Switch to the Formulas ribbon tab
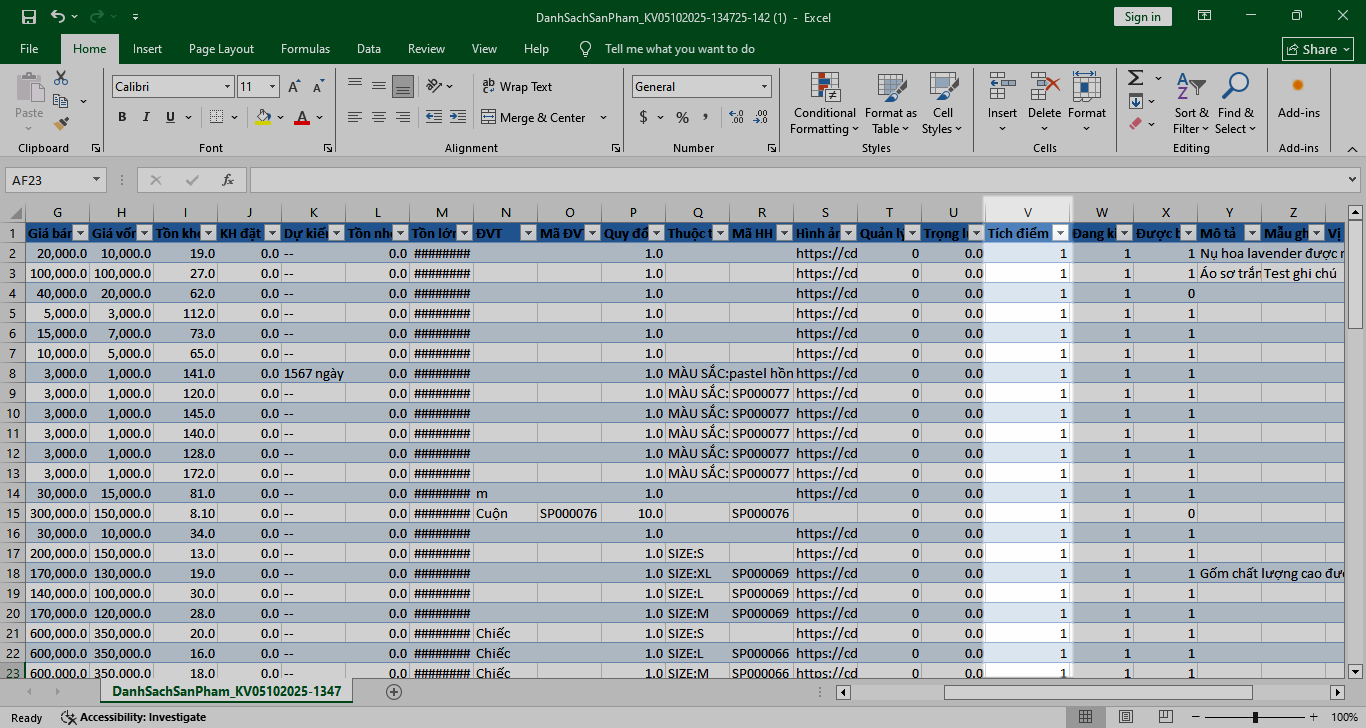This screenshot has width=1366, height=728. tap(305, 49)
